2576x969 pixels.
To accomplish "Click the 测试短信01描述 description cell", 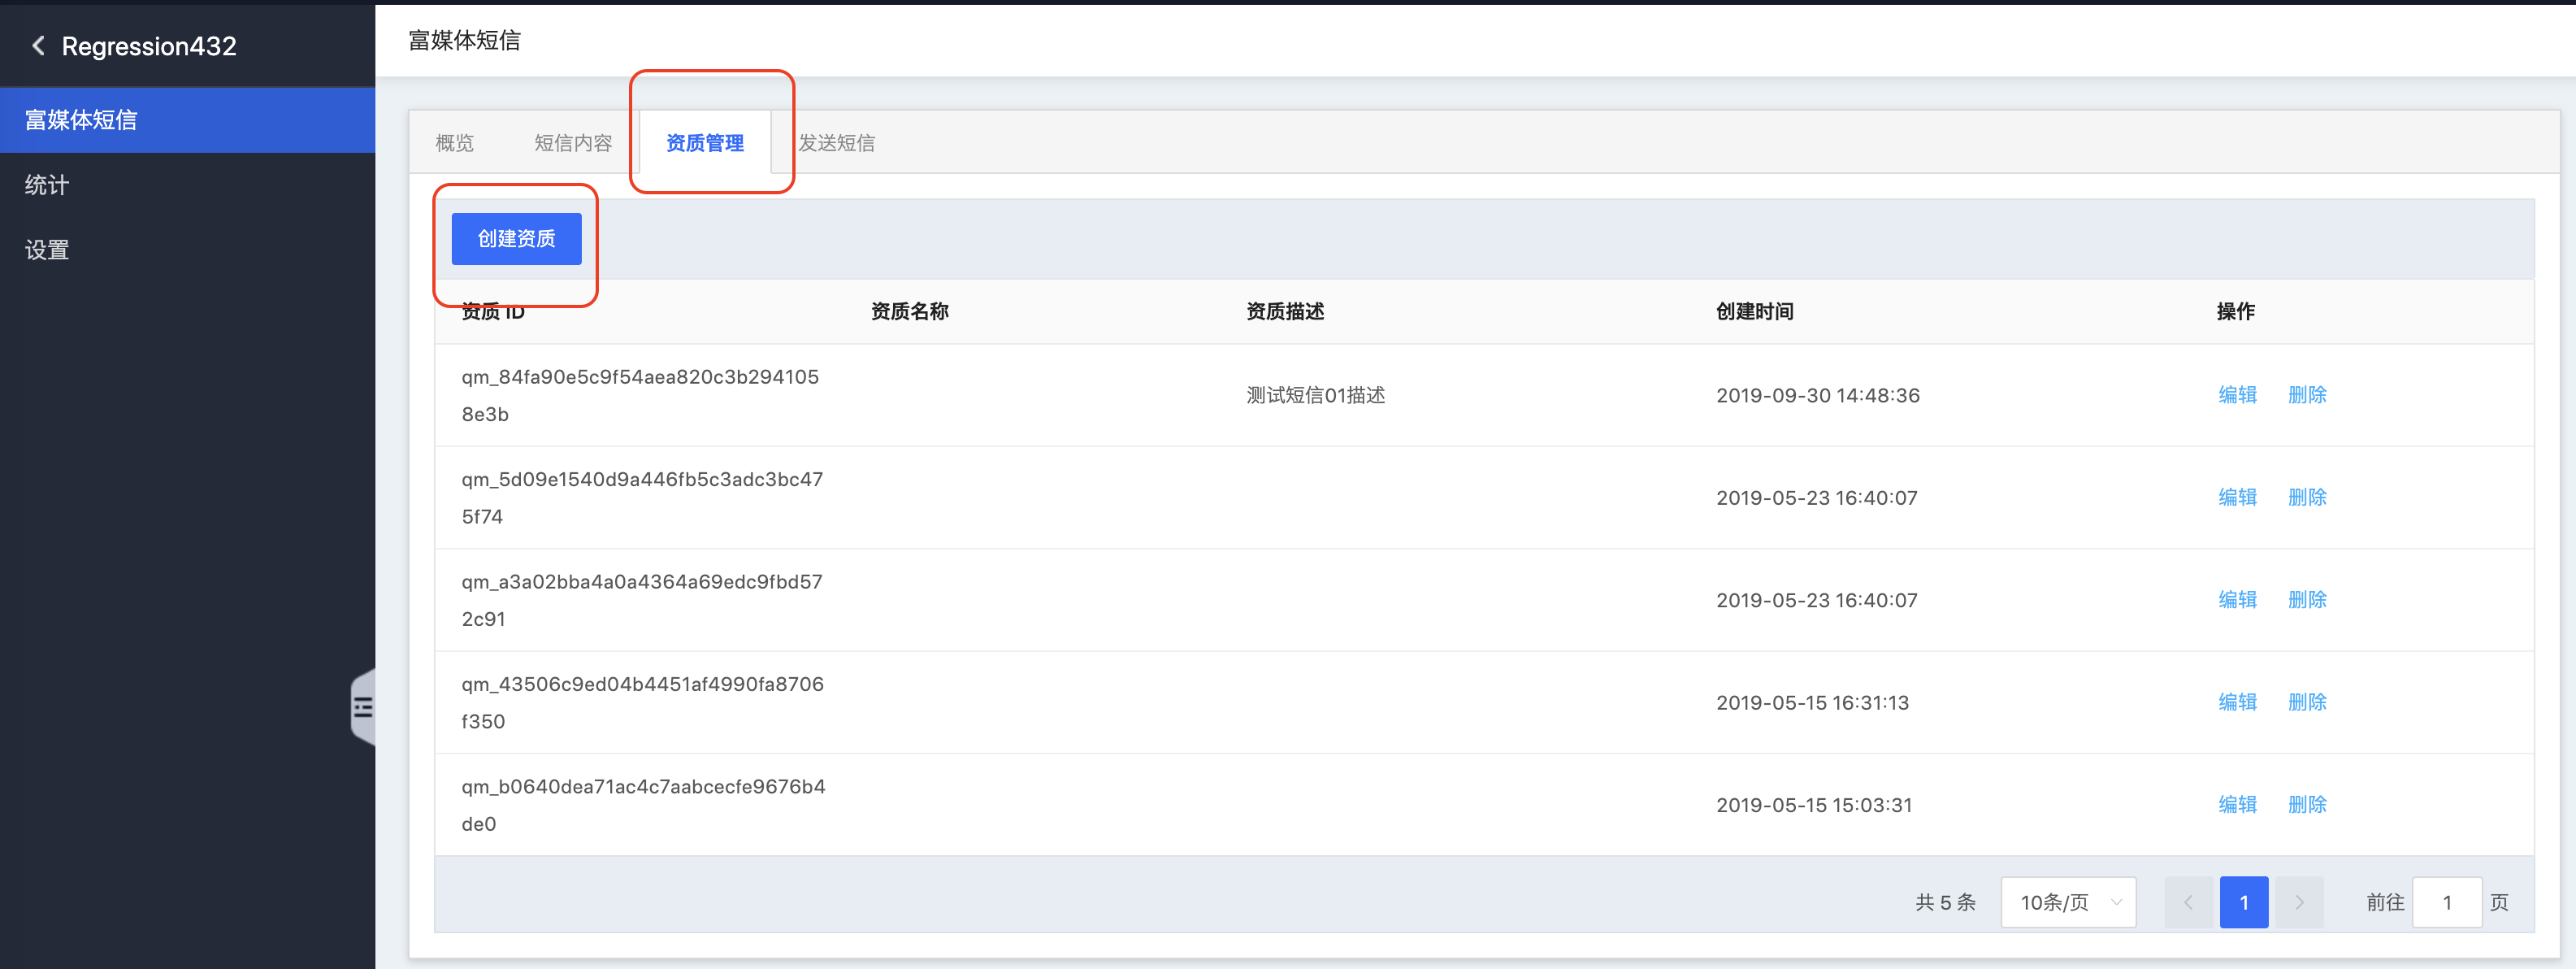I will tap(1315, 395).
